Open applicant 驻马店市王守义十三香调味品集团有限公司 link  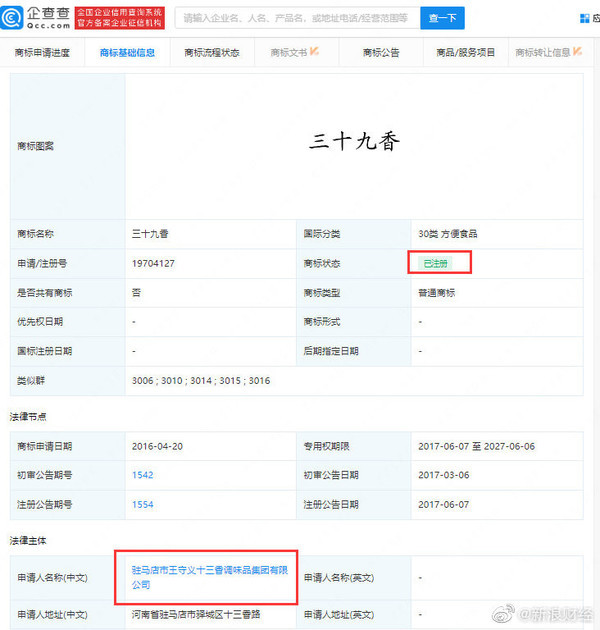pos(210,577)
